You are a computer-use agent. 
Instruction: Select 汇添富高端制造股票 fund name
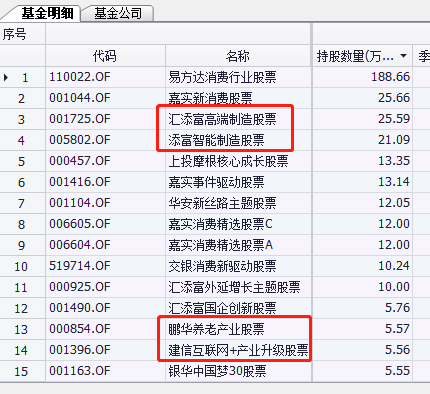(222, 119)
